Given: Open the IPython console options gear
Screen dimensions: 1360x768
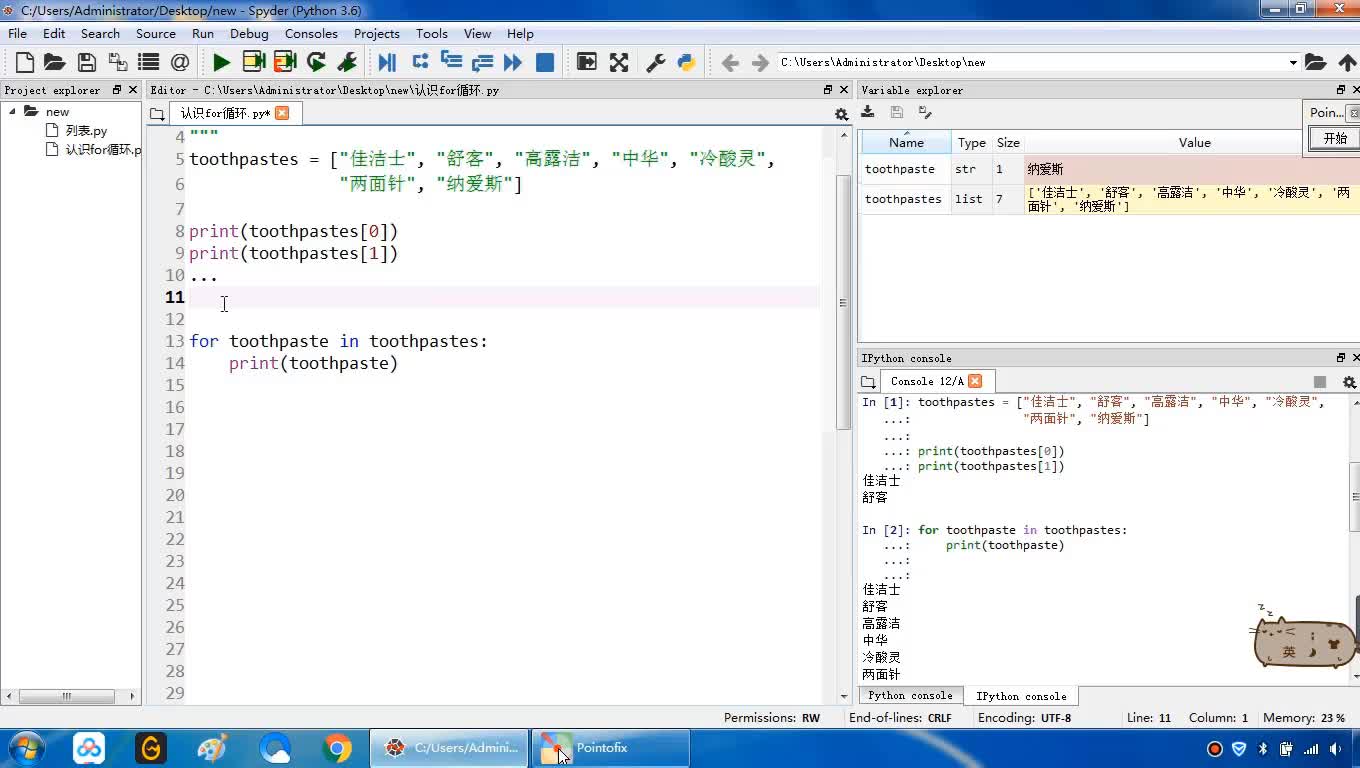Looking at the screenshot, I should click(x=1348, y=382).
